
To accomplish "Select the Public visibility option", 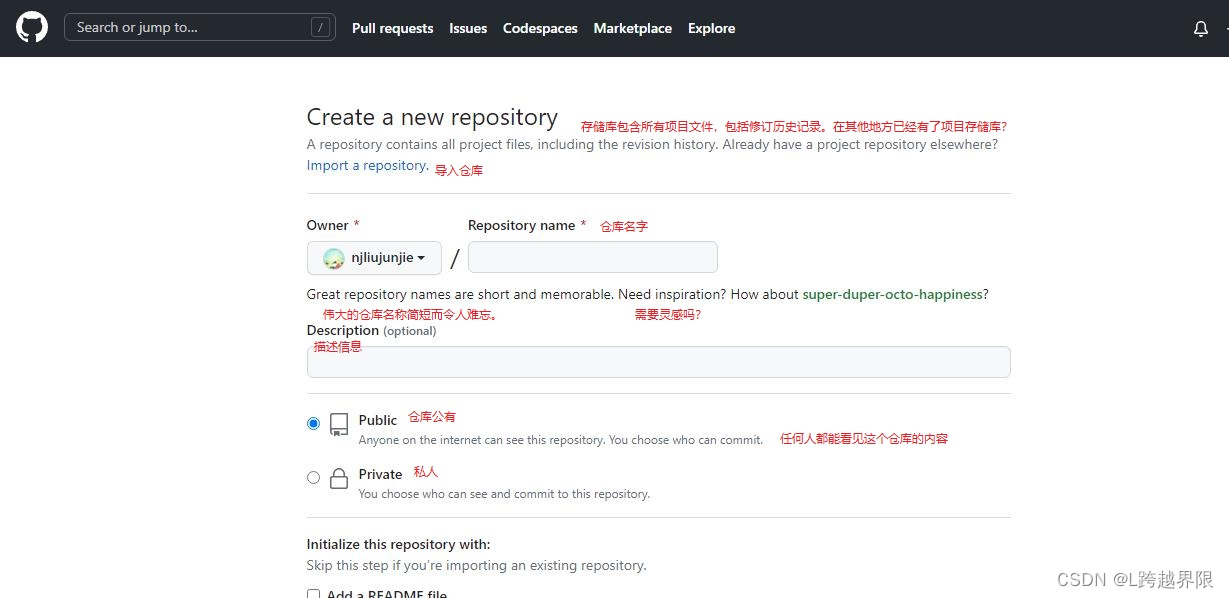I will coord(313,424).
